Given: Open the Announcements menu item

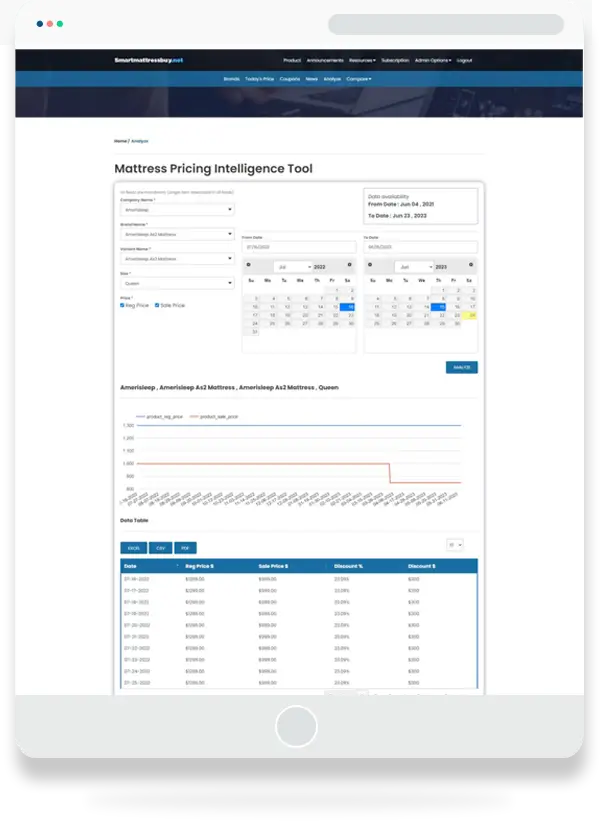Looking at the screenshot, I should (x=325, y=61).
